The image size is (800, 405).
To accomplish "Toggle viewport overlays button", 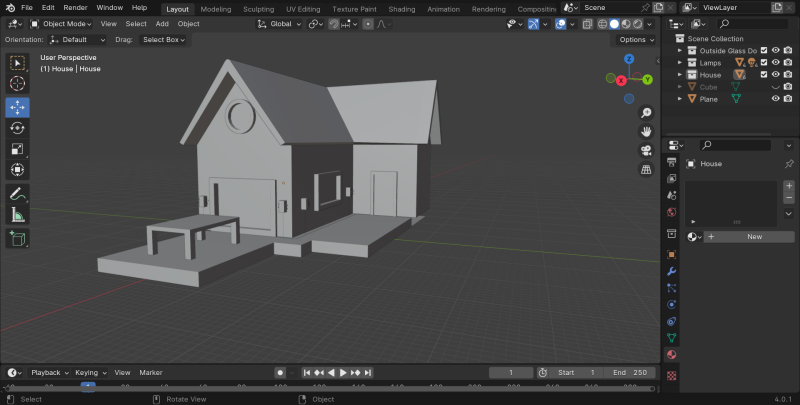I will pos(560,24).
